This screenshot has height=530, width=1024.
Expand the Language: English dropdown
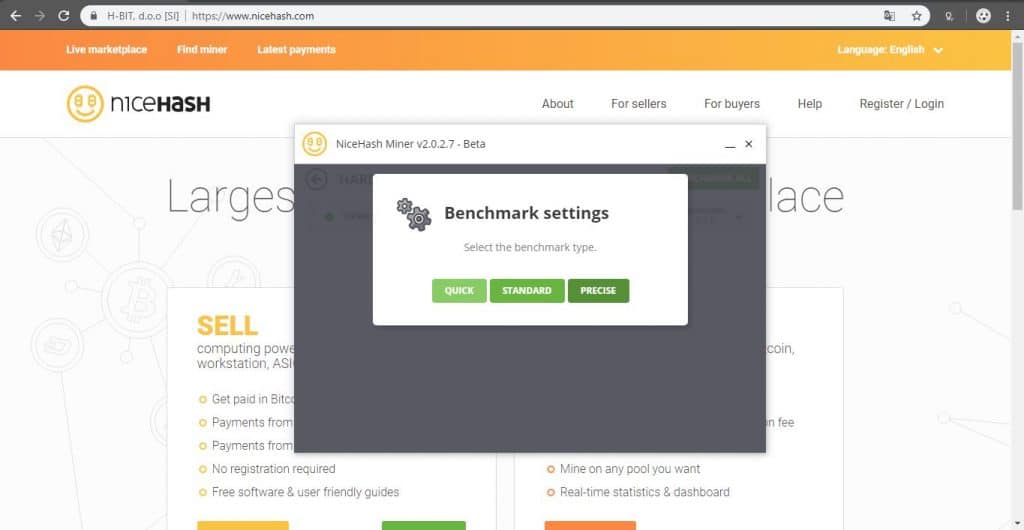coord(890,50)
